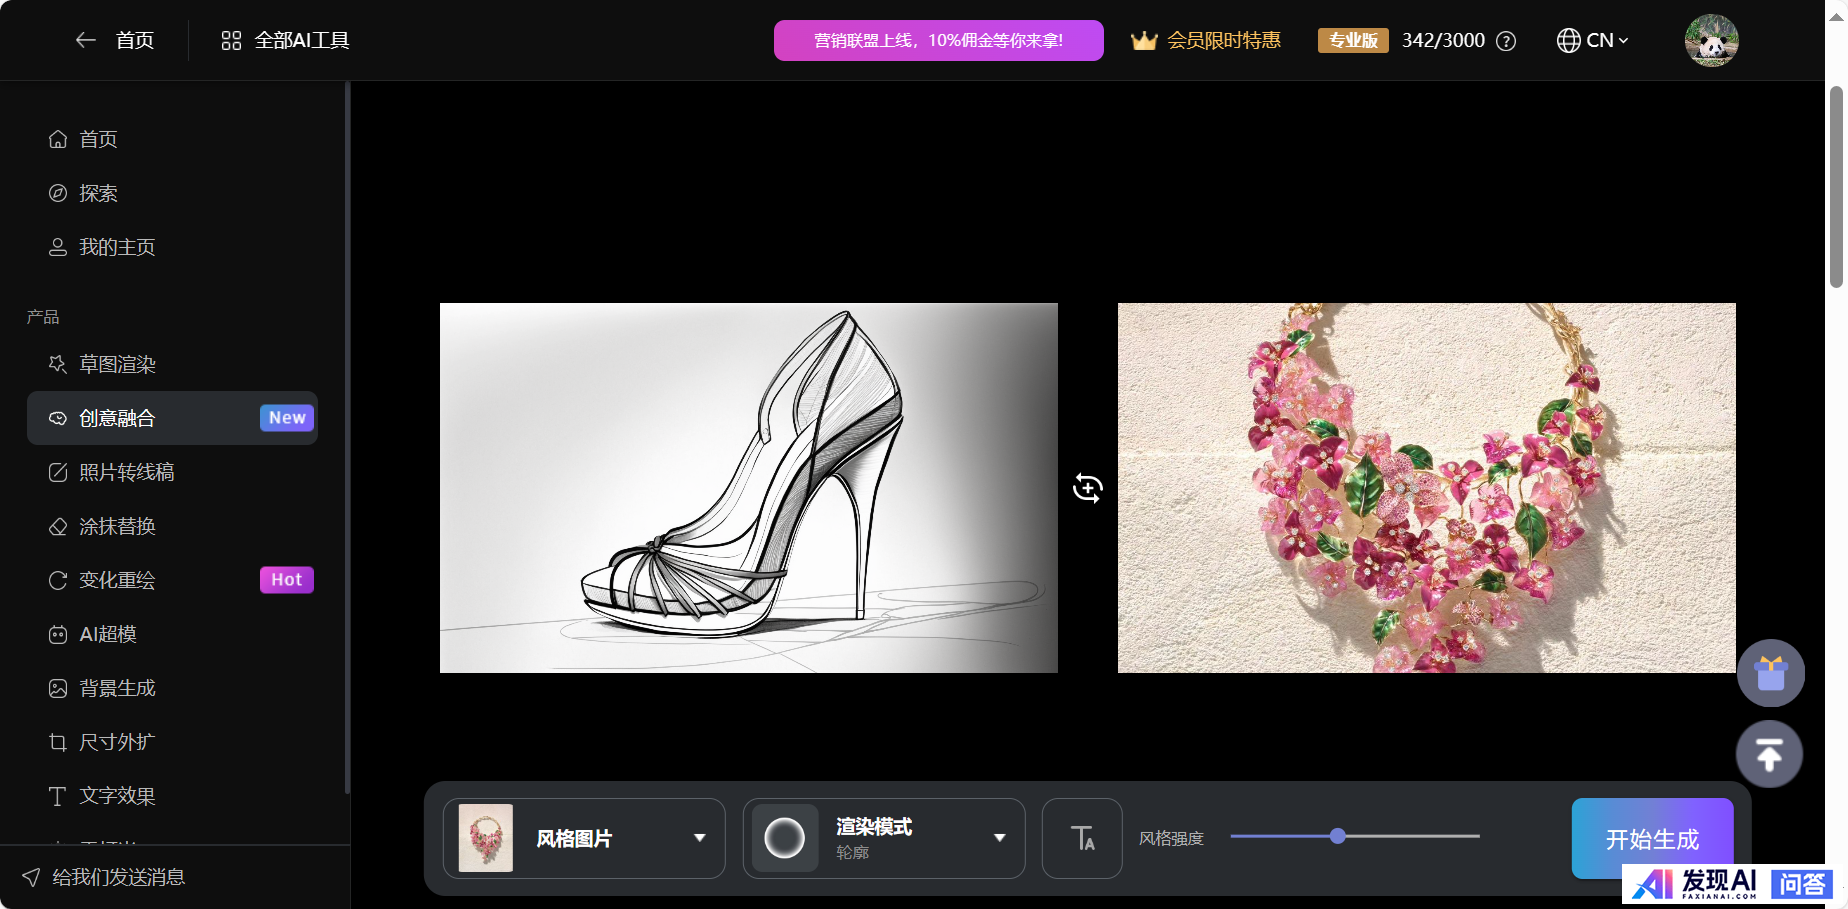This screenshot has width=1848, height=909.
Task: Click the credits help question mark icon
Action: [1506, 41]
